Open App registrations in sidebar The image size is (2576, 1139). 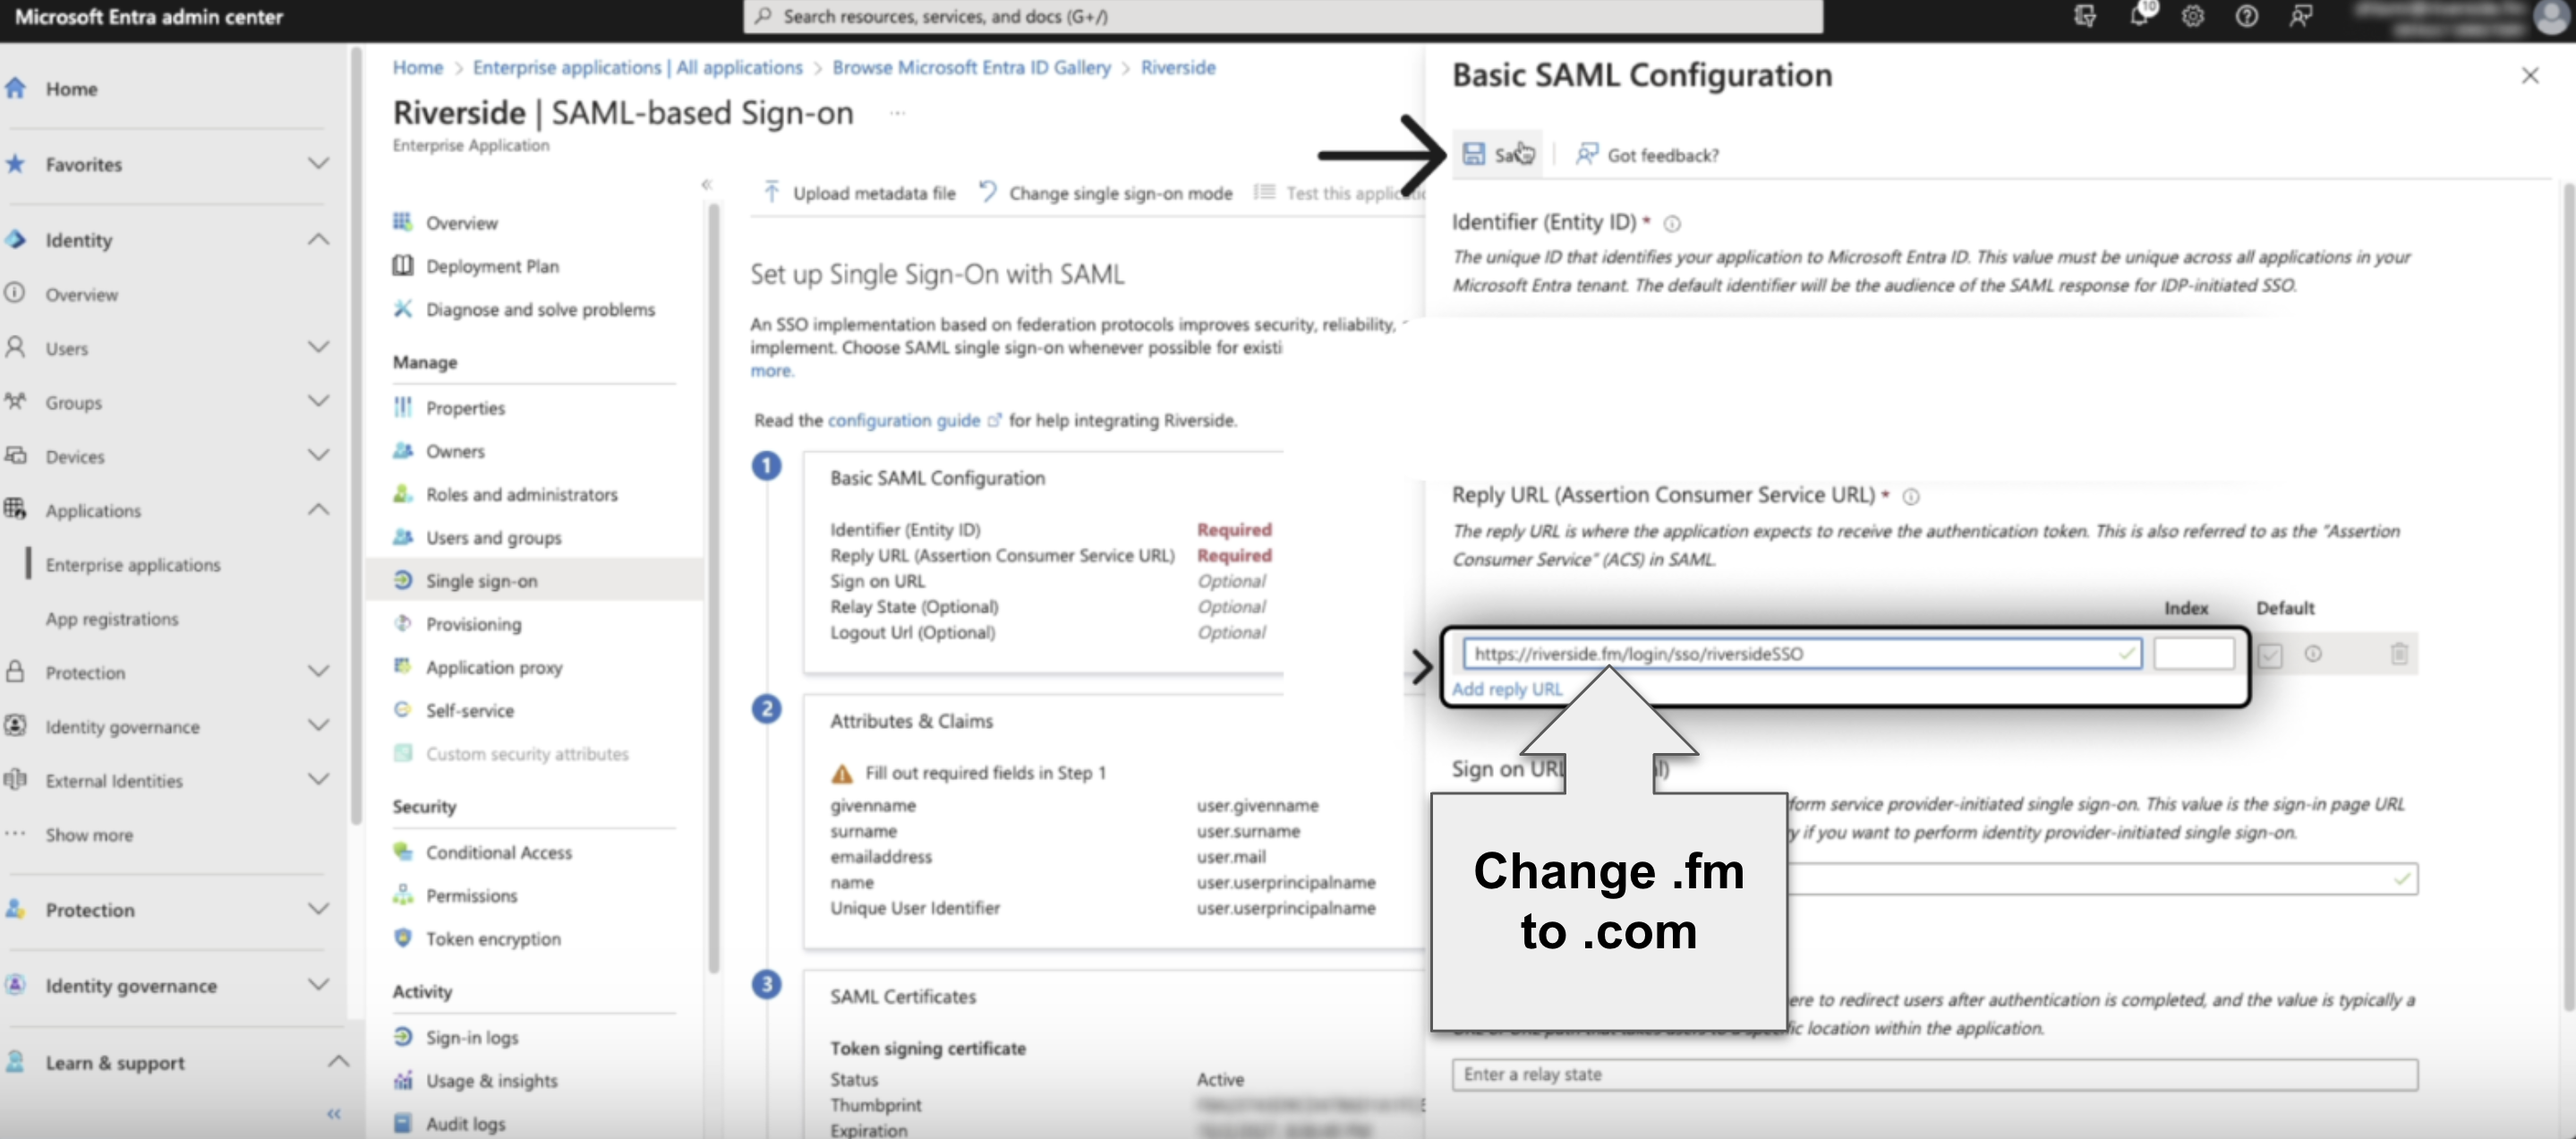click(112, 619)
